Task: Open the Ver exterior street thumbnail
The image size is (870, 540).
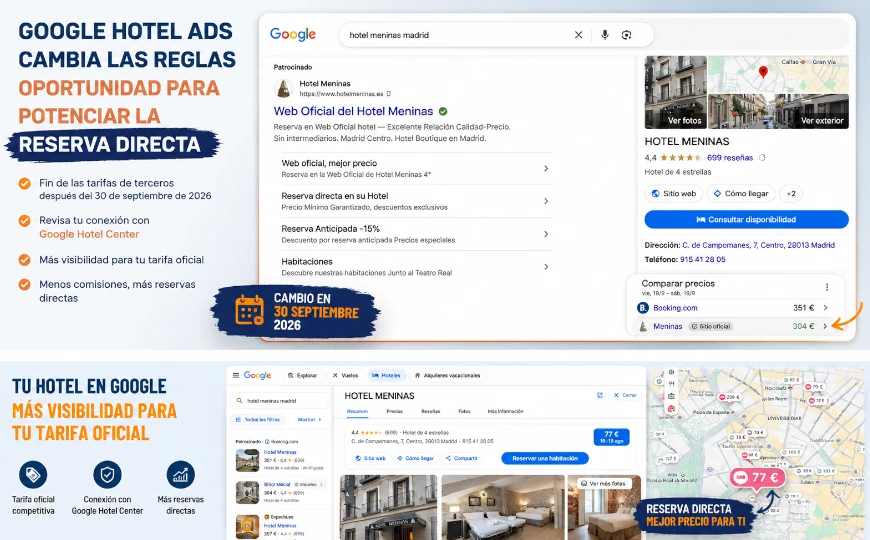Action: coord(778,111)
